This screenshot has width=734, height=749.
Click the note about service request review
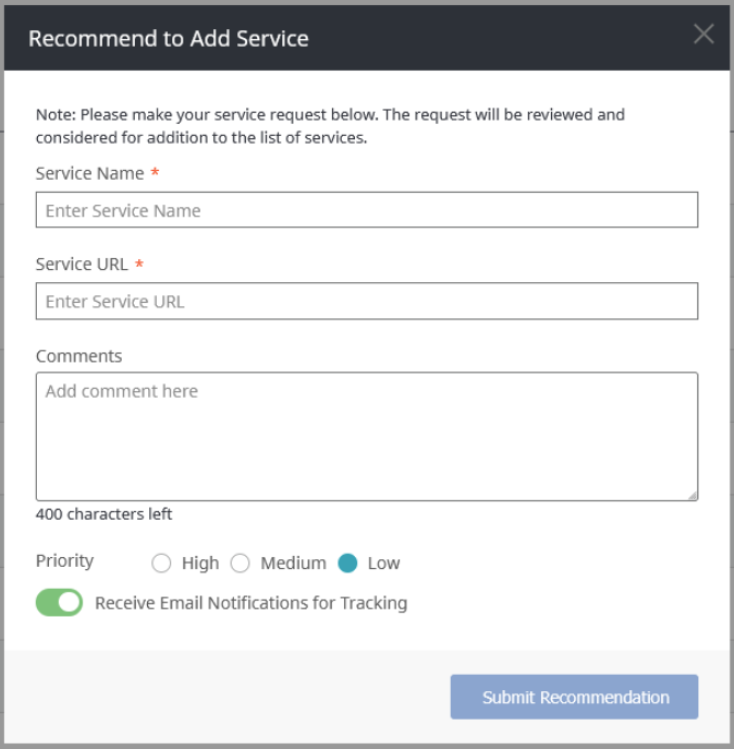[x=330, y=126]
